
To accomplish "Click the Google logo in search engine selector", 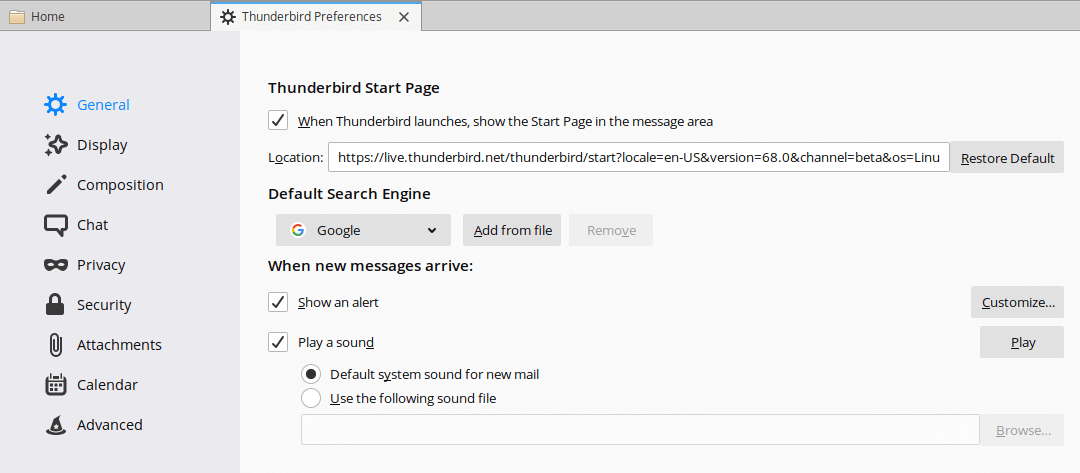I will (x=298, y=230).
